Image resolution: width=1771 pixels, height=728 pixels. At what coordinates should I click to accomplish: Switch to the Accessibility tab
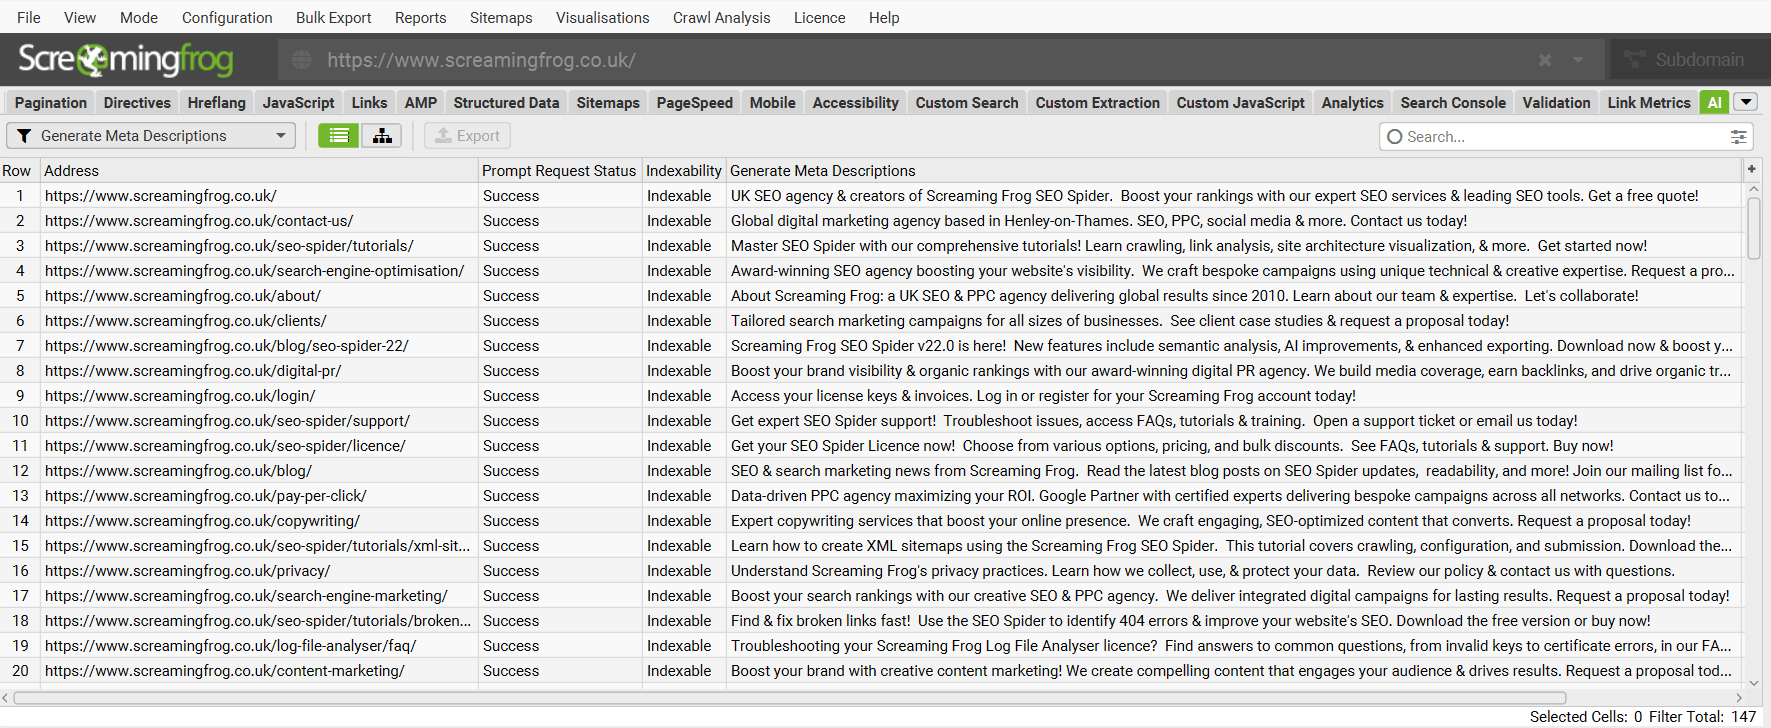[x=856, y=102]
